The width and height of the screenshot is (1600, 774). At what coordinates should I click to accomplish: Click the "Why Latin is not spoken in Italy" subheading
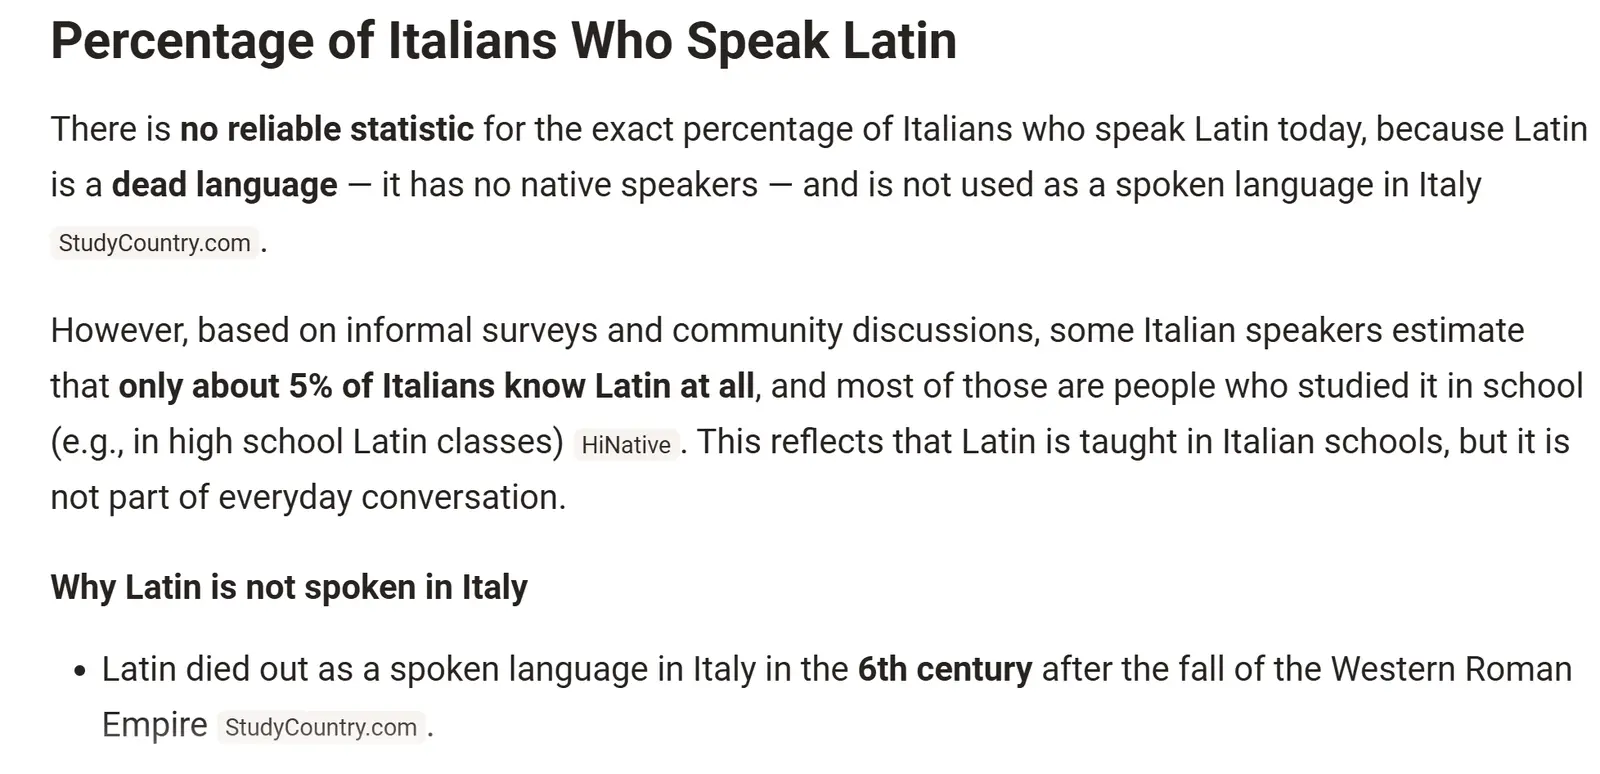(289, 587)
